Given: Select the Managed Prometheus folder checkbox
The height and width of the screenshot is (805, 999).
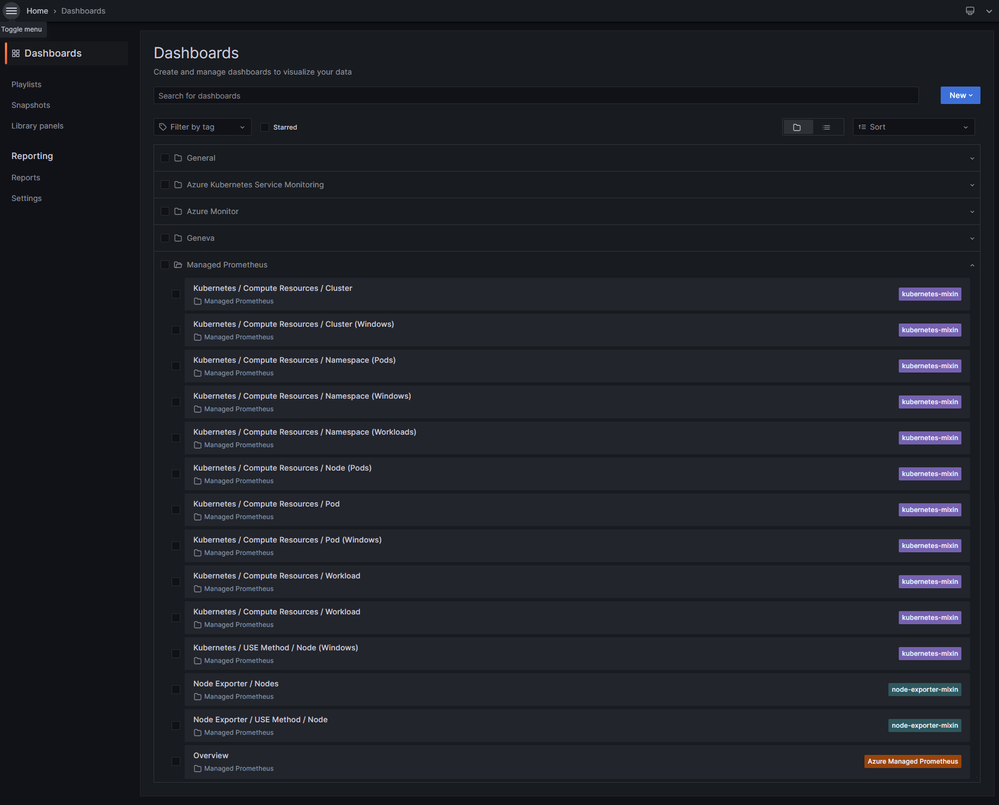Looking at the screenshot, I should pos(165,265).
